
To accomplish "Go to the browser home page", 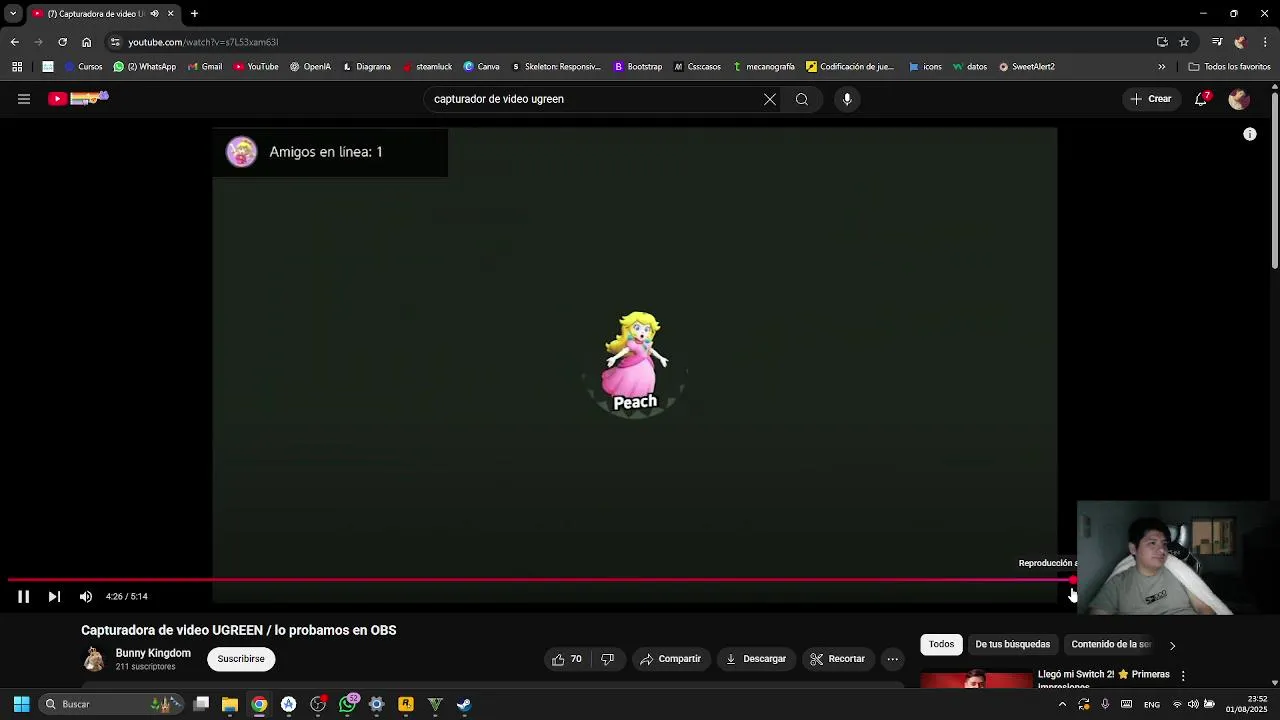I will (x=86, y=42).
